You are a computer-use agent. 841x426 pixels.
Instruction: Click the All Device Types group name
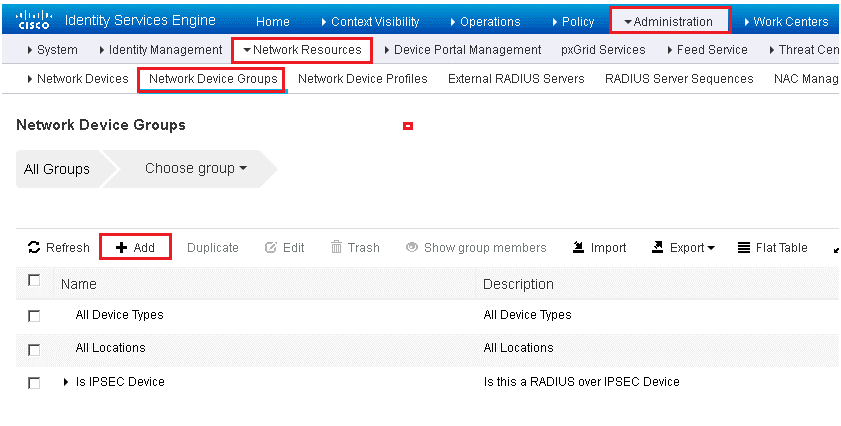point(119,315)
